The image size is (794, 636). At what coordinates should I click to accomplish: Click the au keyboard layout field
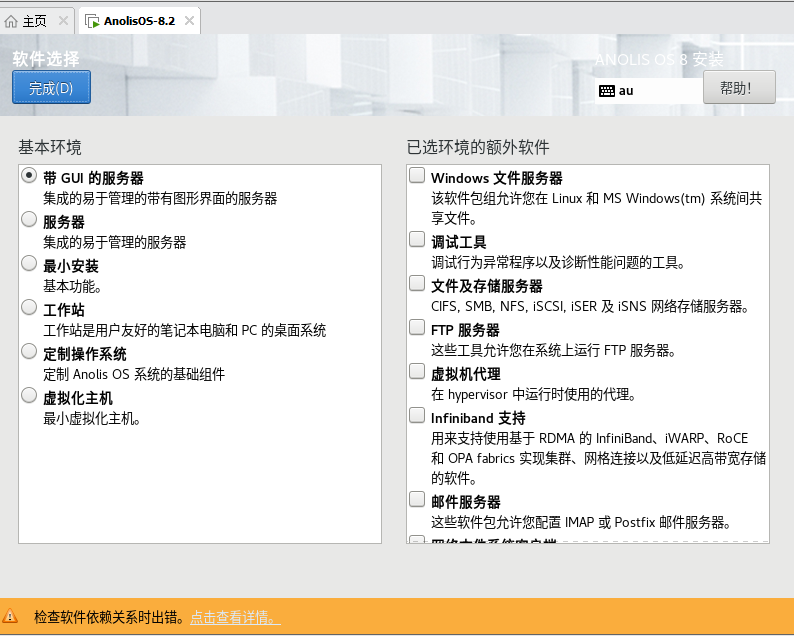[x=655, y=91]
